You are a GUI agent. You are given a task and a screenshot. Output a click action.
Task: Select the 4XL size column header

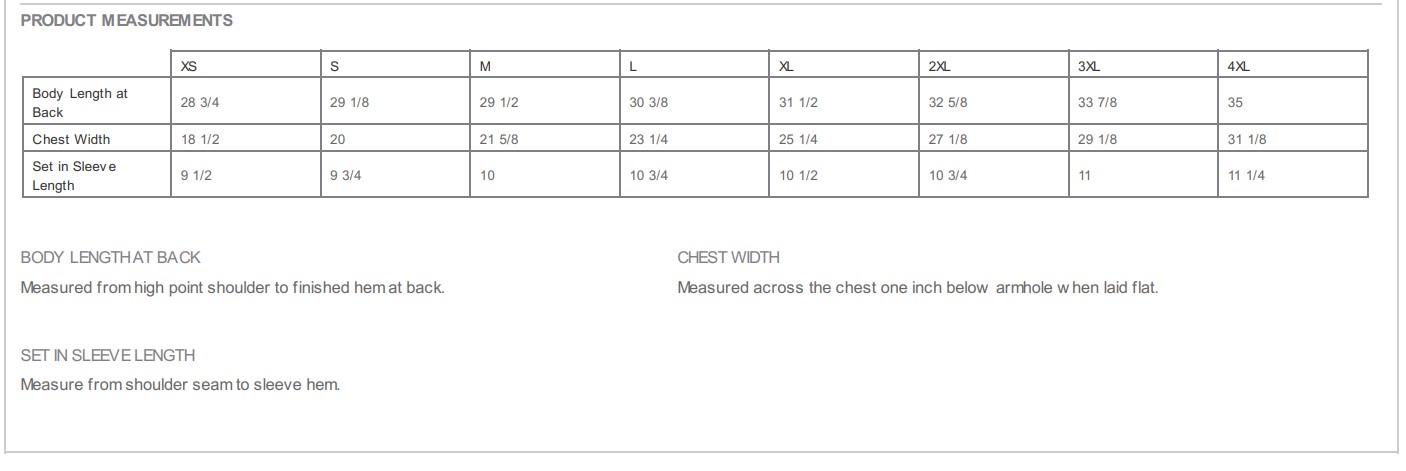[1239, 66]
